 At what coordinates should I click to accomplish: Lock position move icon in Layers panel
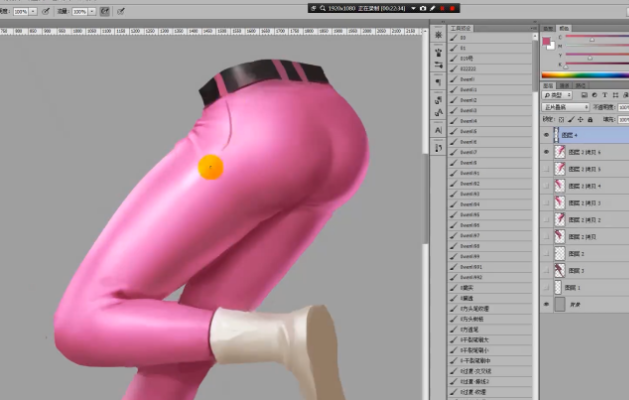pyautogui.click(x=580, y=120)
